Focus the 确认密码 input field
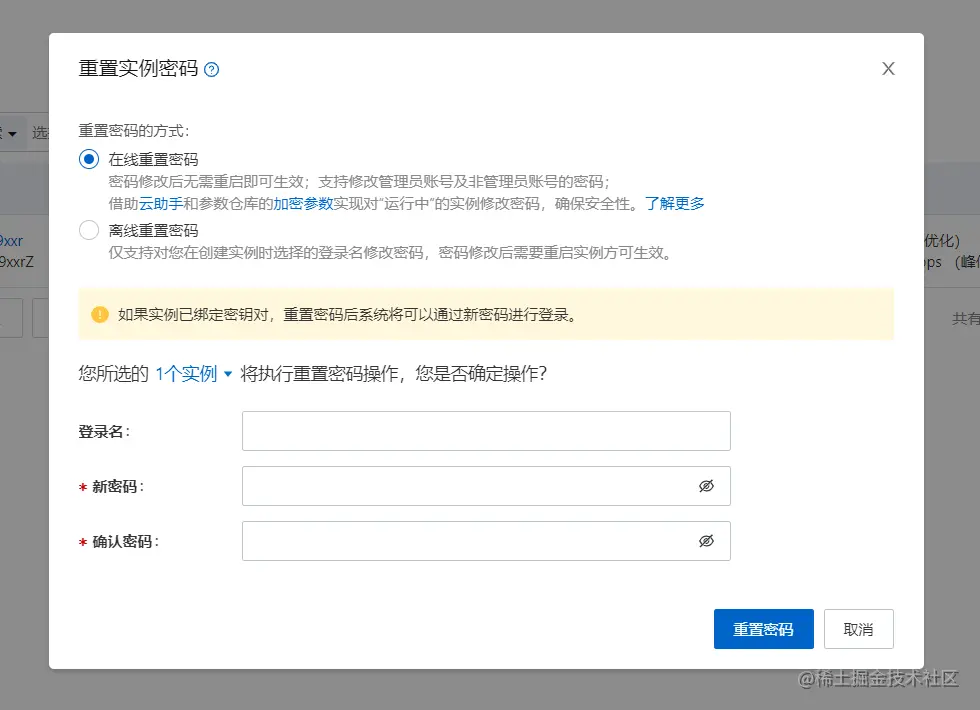 point(486,541)
